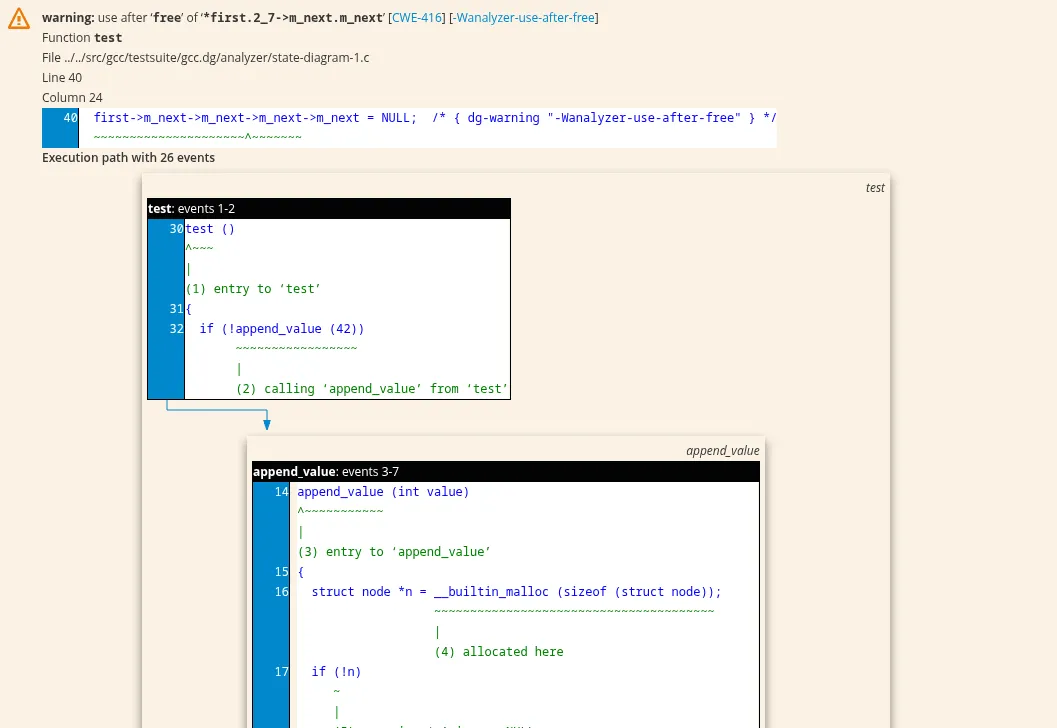1057x728 pixels.
Task: Click line number 14 in the append_value frame
Action: [x=281, y=492]
